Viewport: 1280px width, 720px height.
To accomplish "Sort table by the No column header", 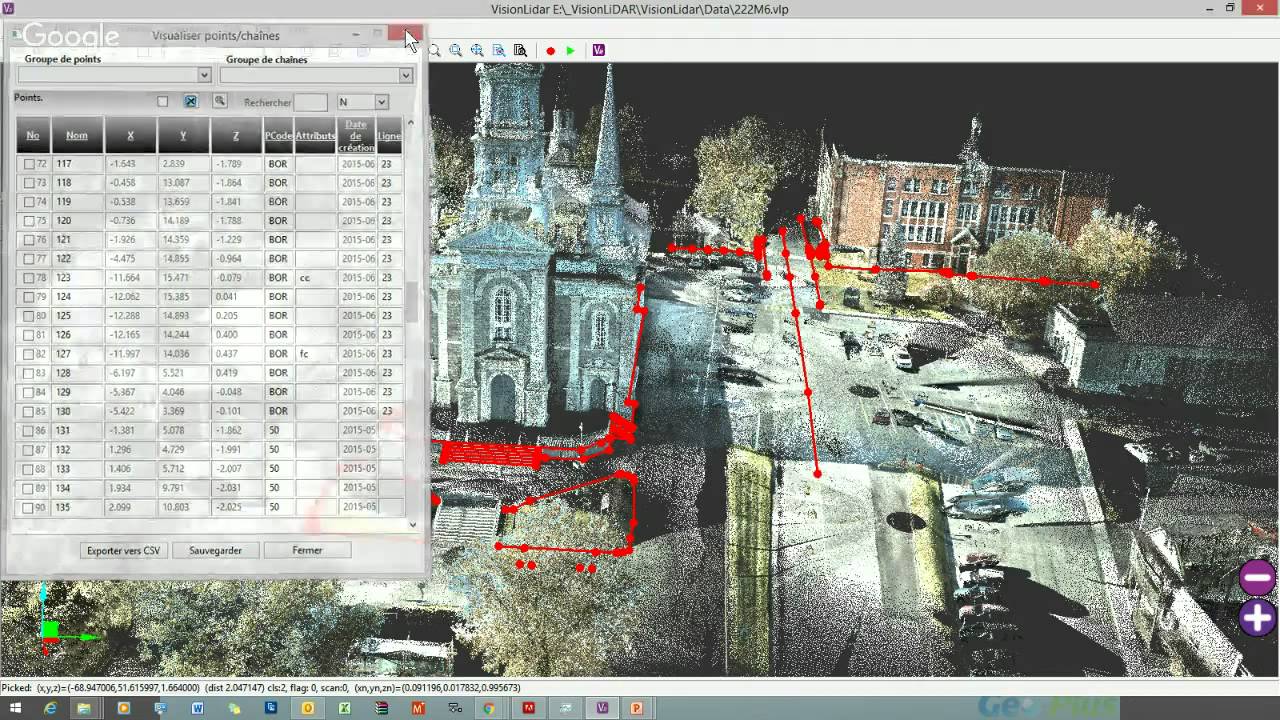I will point(32,135).
